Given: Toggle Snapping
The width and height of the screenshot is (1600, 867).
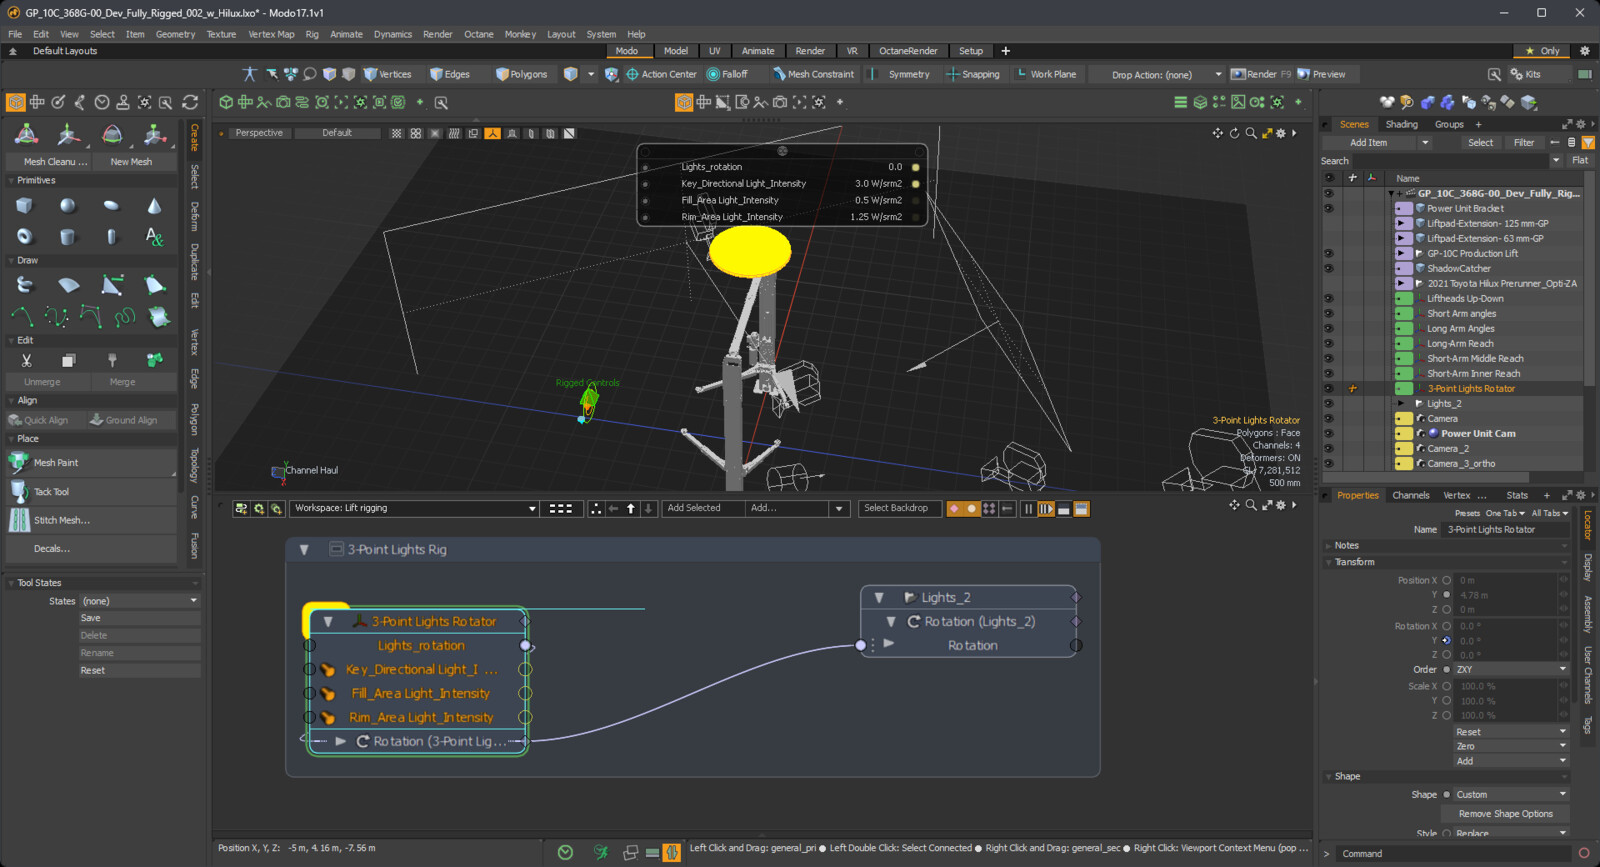Looking at the screenshot, I should (973, 74).
